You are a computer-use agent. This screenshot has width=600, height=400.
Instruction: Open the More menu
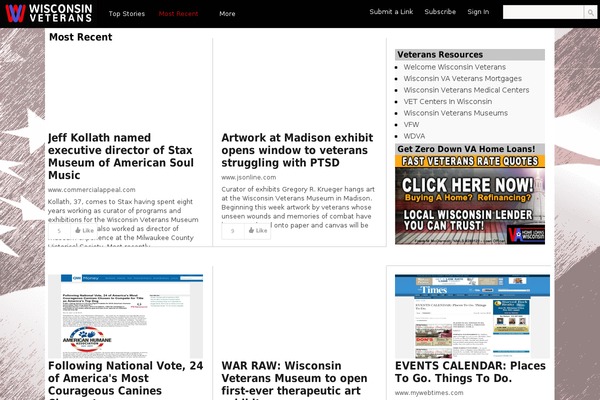coord(227,14)
